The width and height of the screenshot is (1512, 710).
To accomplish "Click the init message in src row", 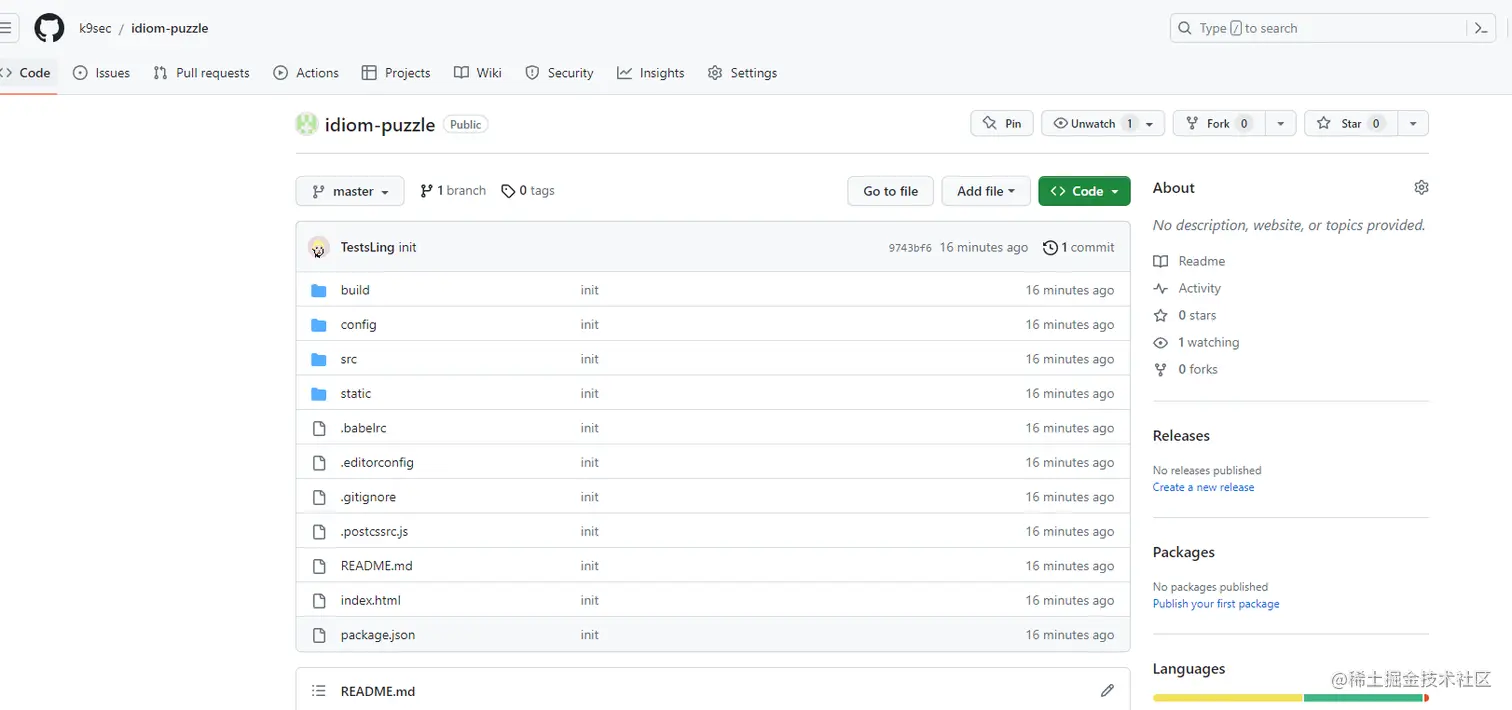I will click(590, 359).
